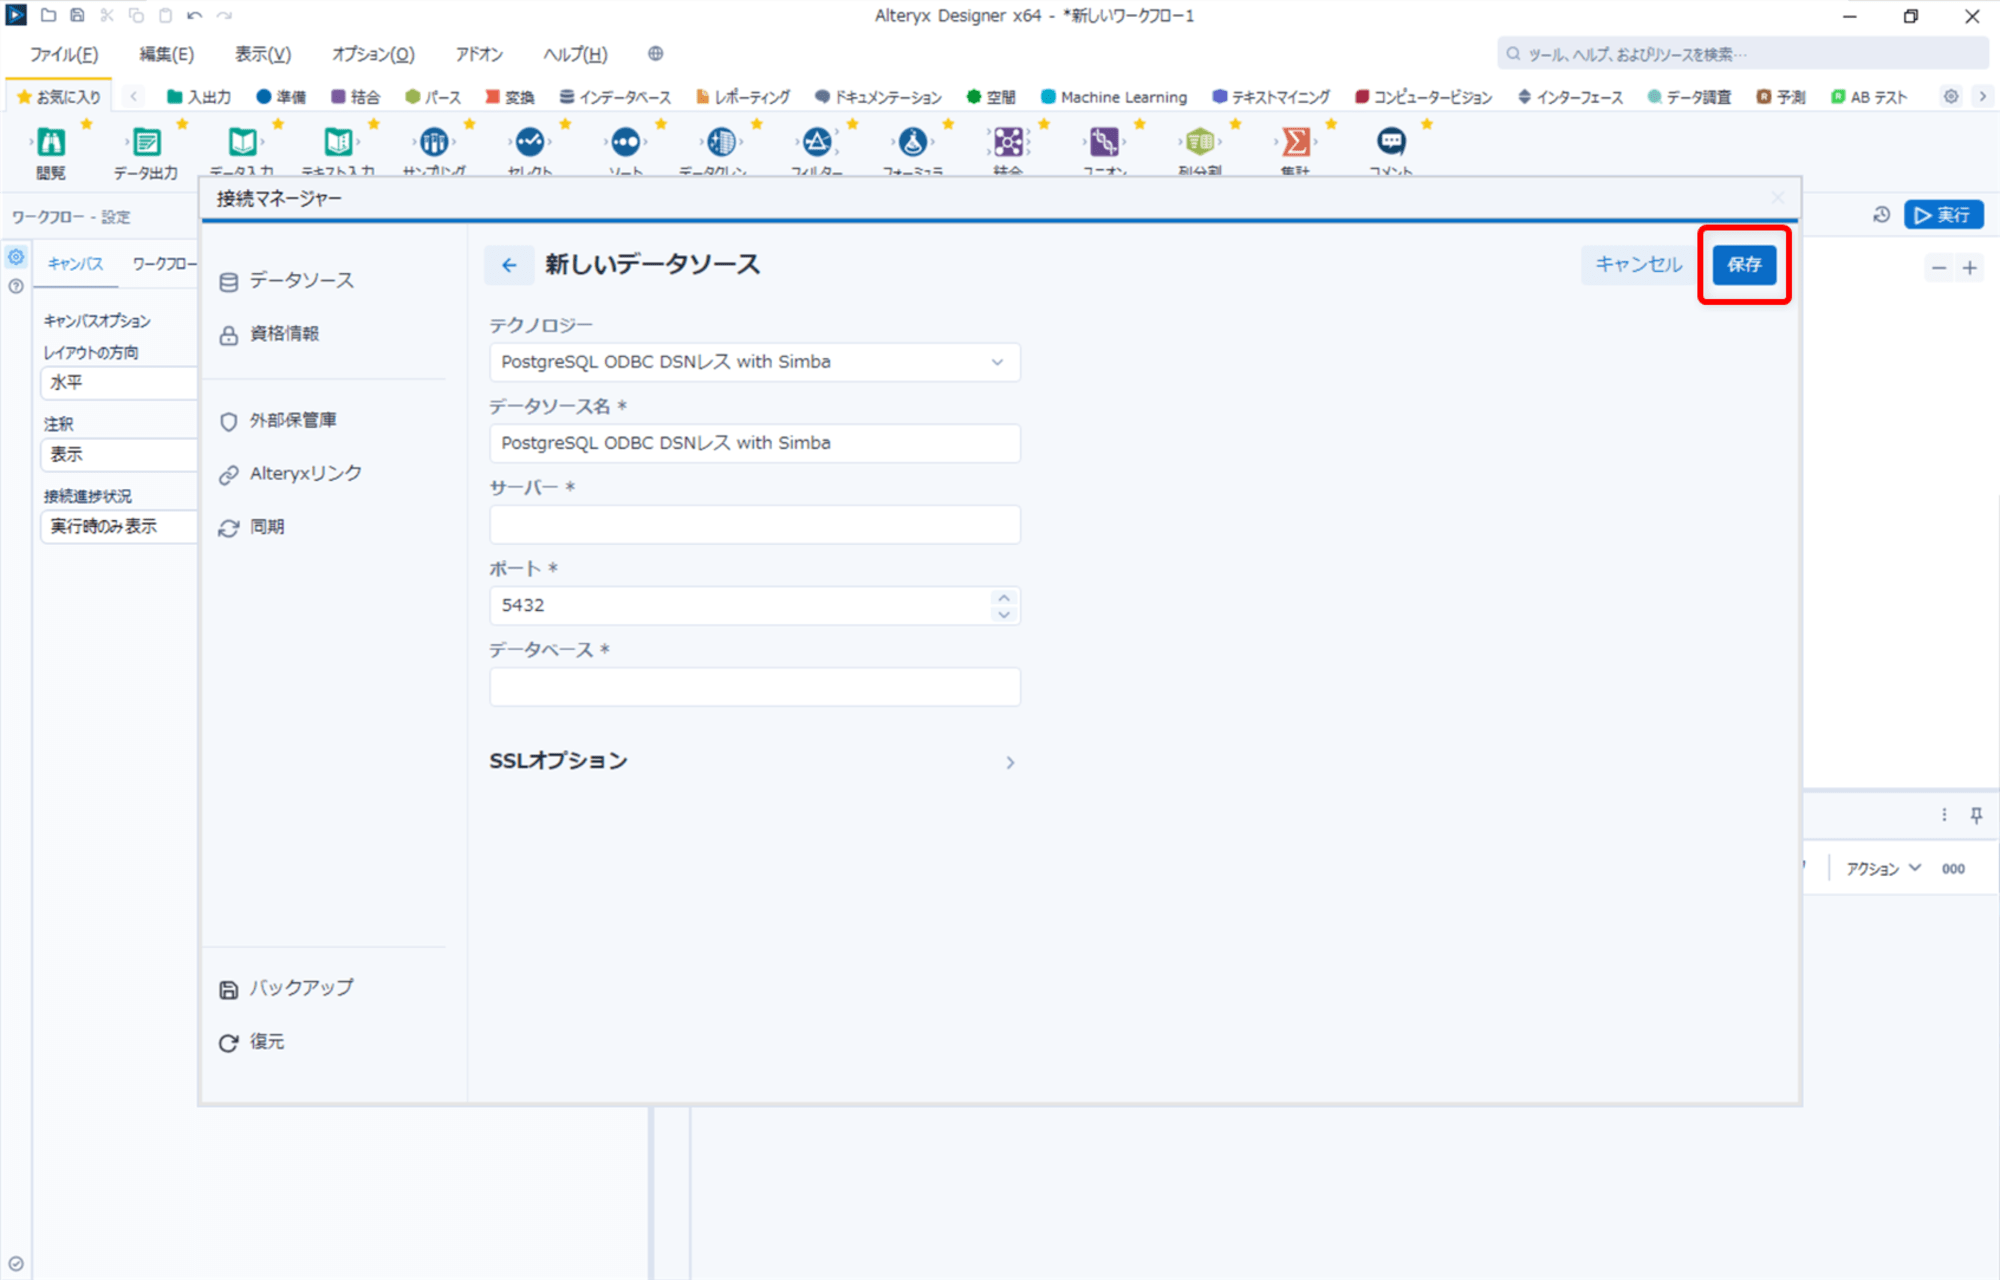Open 資格情報 in connection manager sidebar
The height and width of the screenshot is (1280, 2000).
pos(269,334)
